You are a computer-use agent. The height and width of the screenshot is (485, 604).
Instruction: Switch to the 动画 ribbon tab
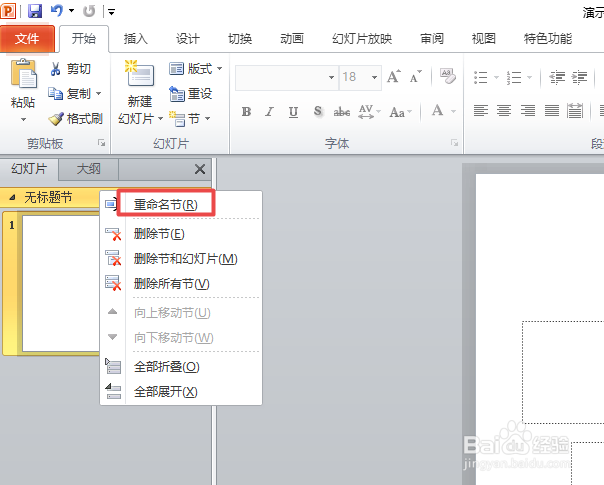[292, 39]
